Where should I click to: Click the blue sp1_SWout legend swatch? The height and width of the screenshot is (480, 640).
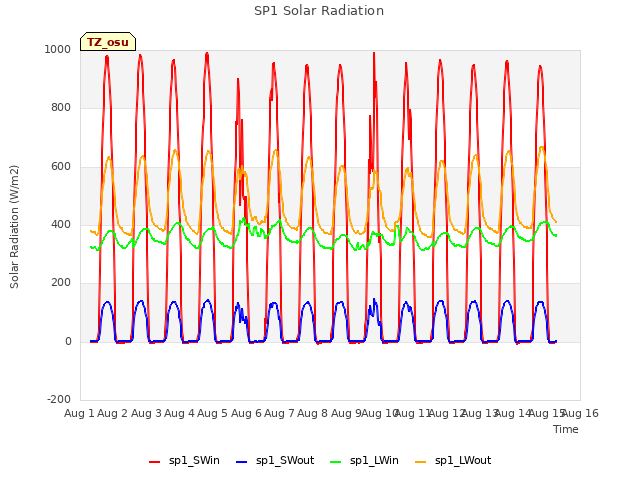(x=242, y=462)
